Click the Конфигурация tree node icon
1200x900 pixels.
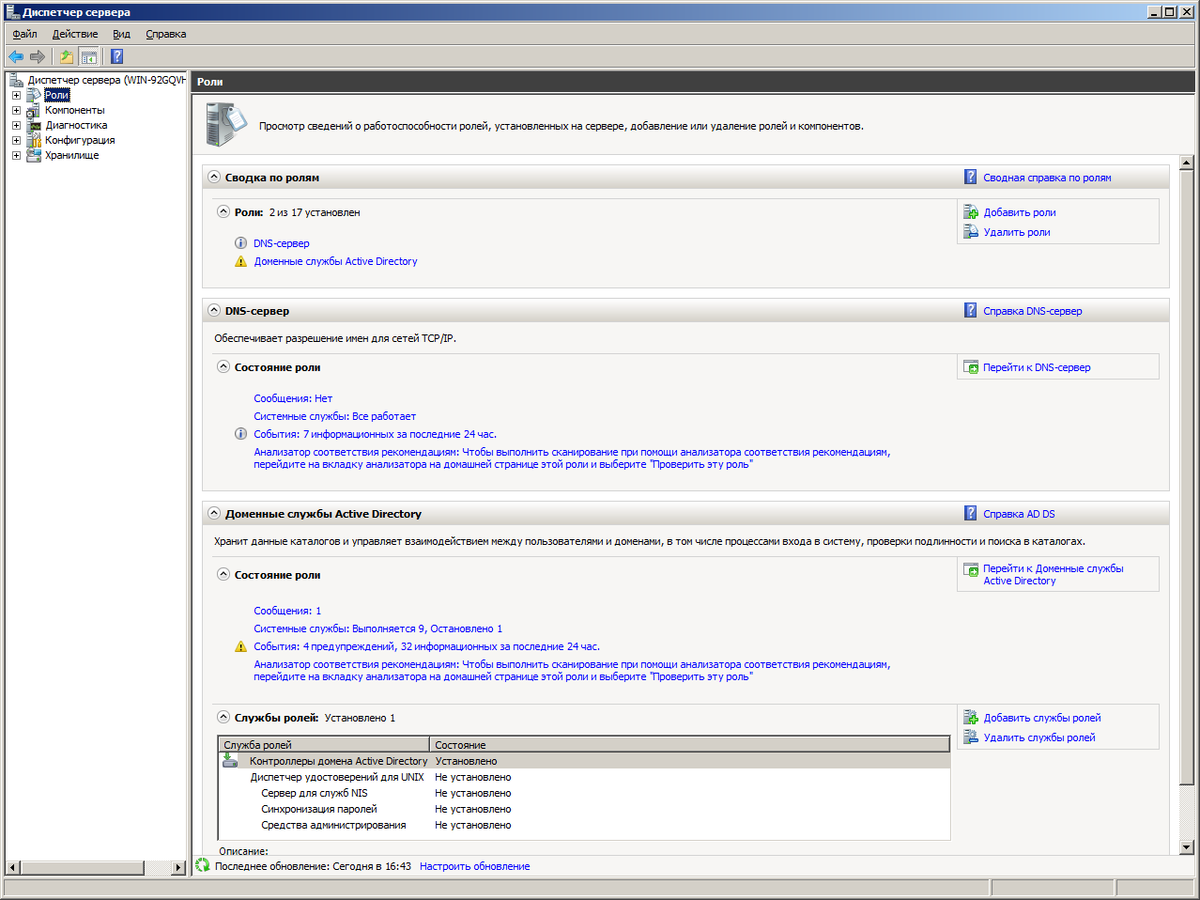[35, 140]
